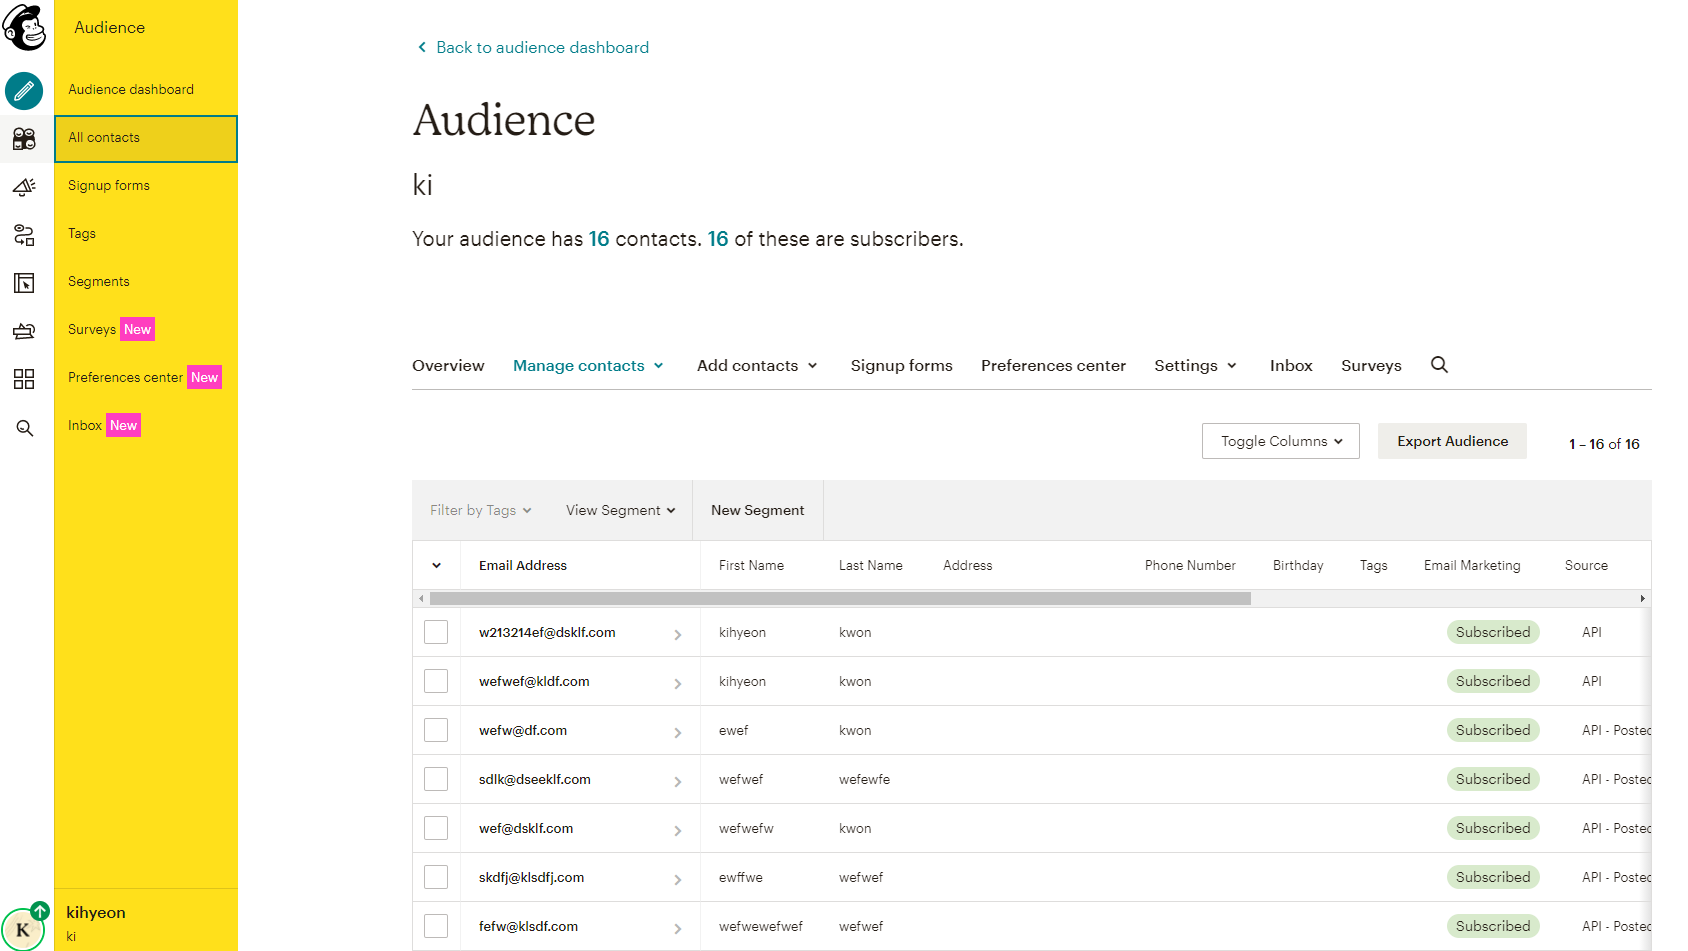Switch to the Overview tab

point(448,366)
